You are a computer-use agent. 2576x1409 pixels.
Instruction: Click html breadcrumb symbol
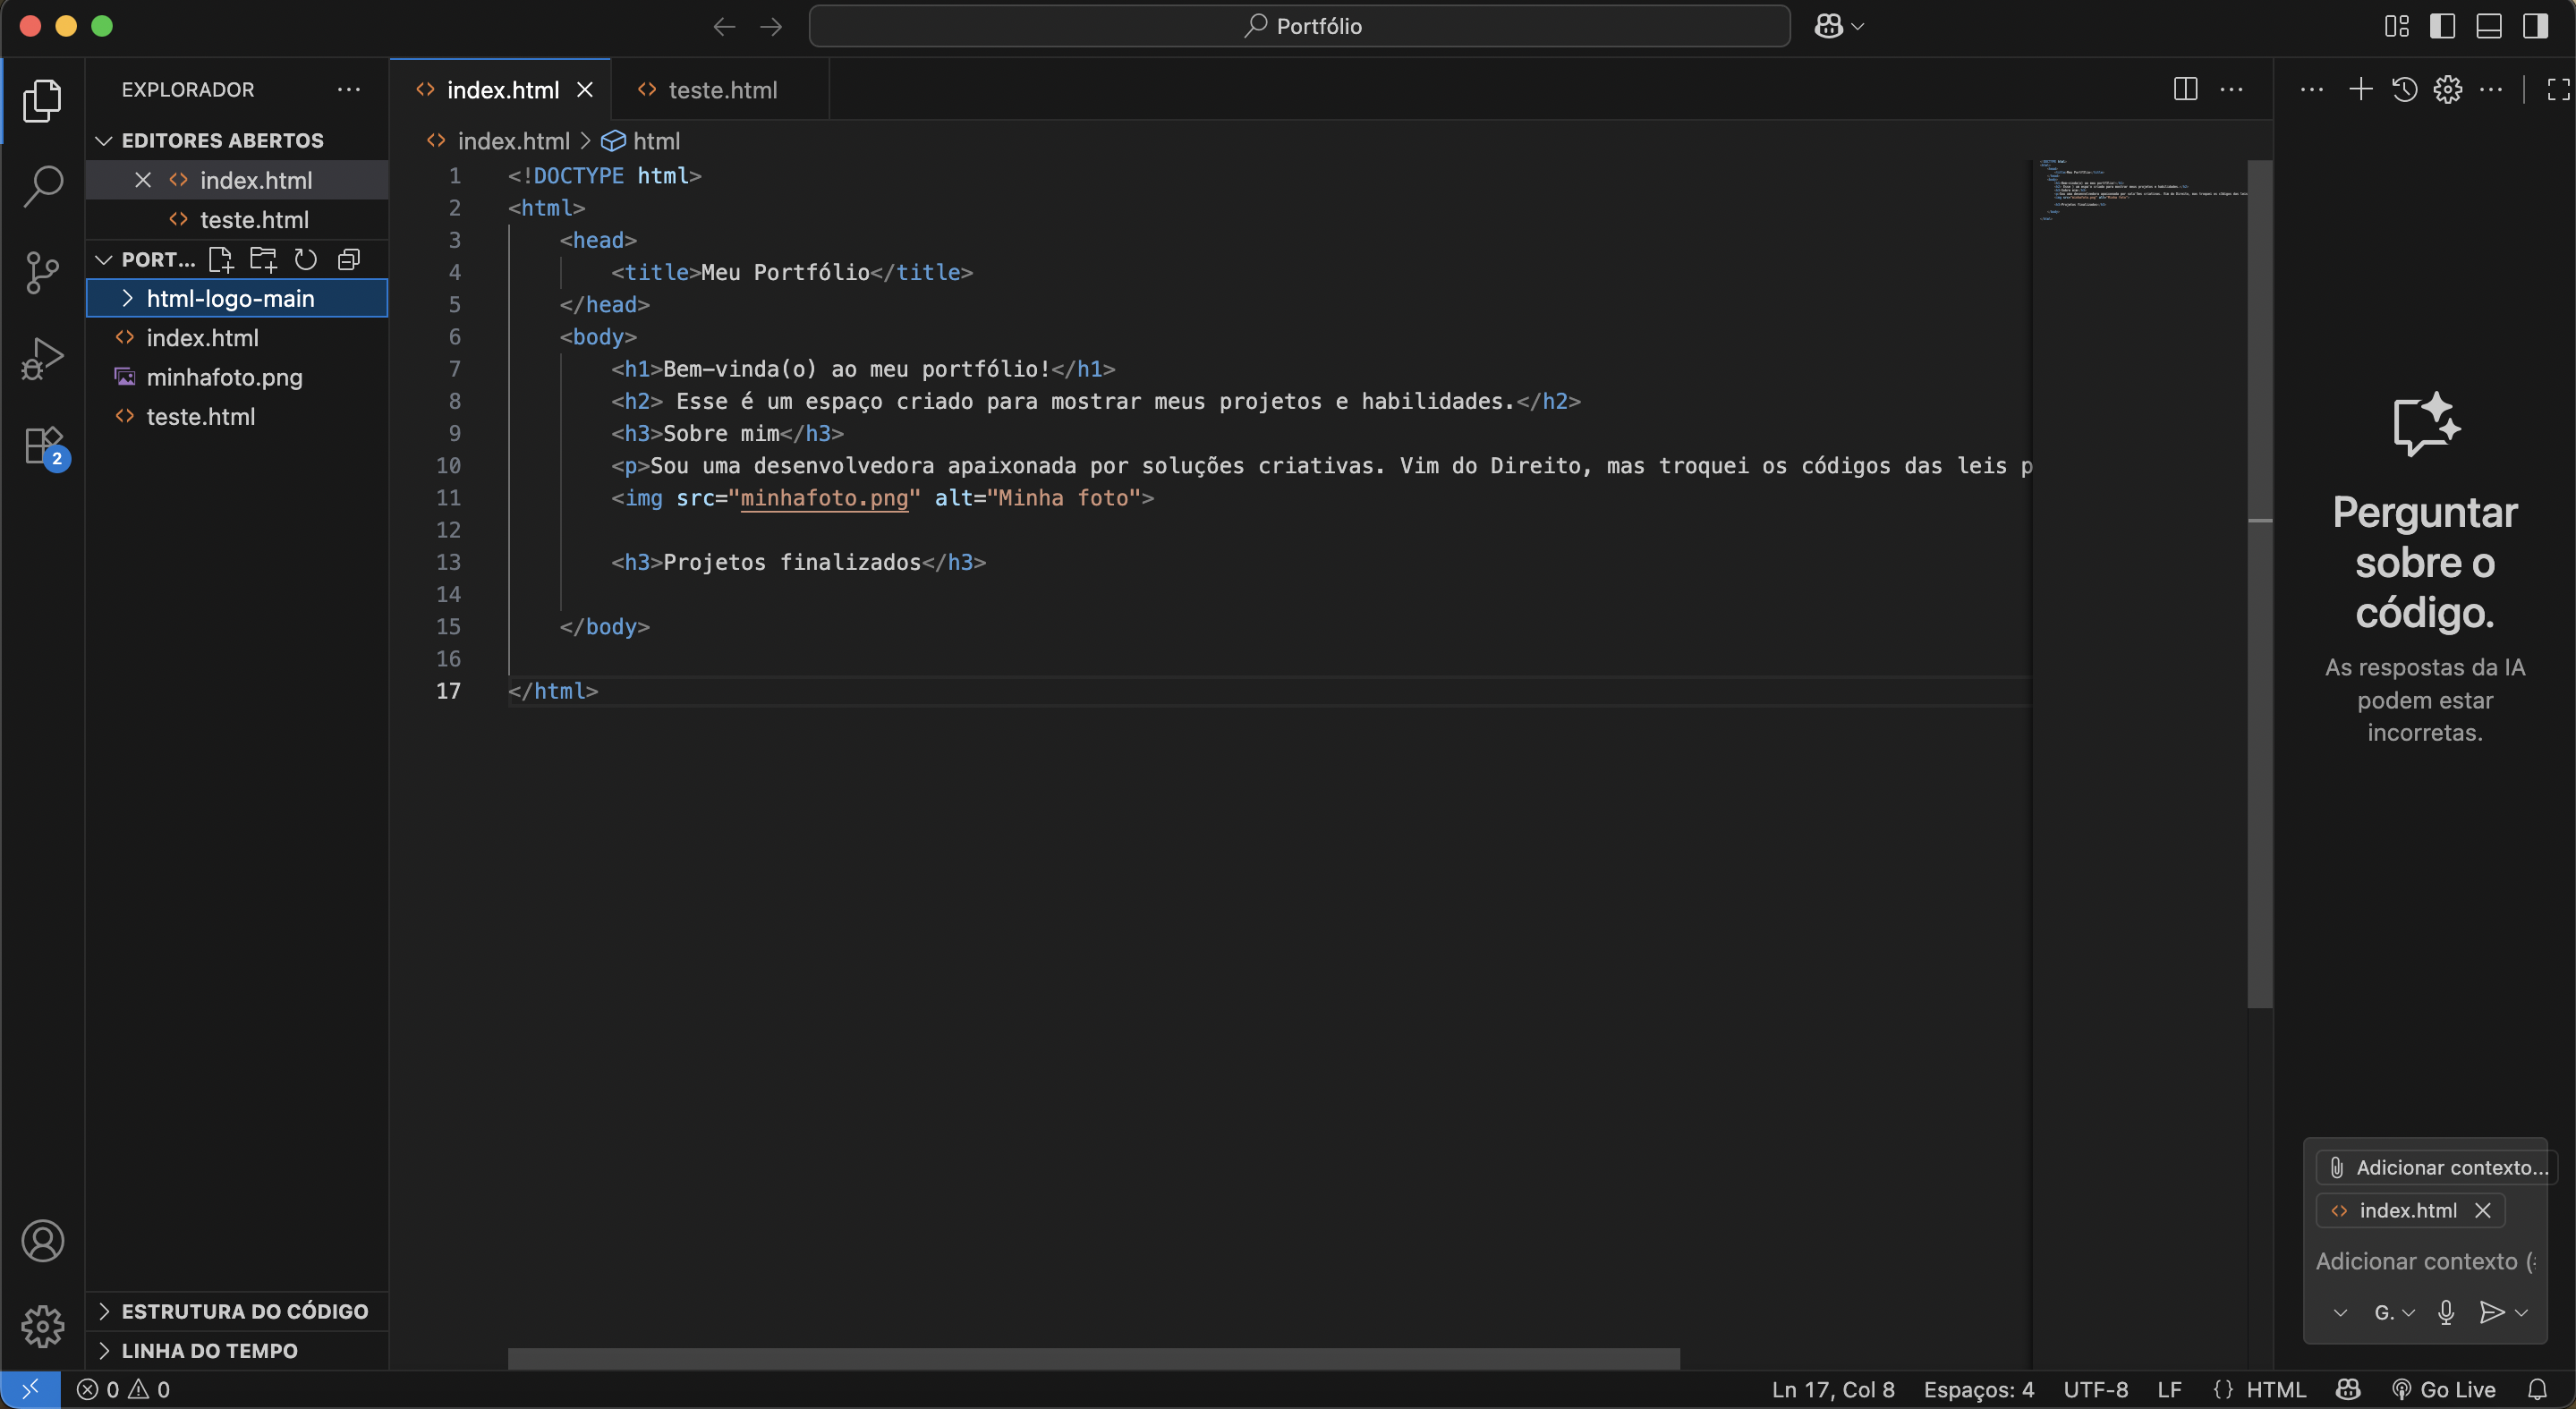pyautogui.click(x=640, y=141)
